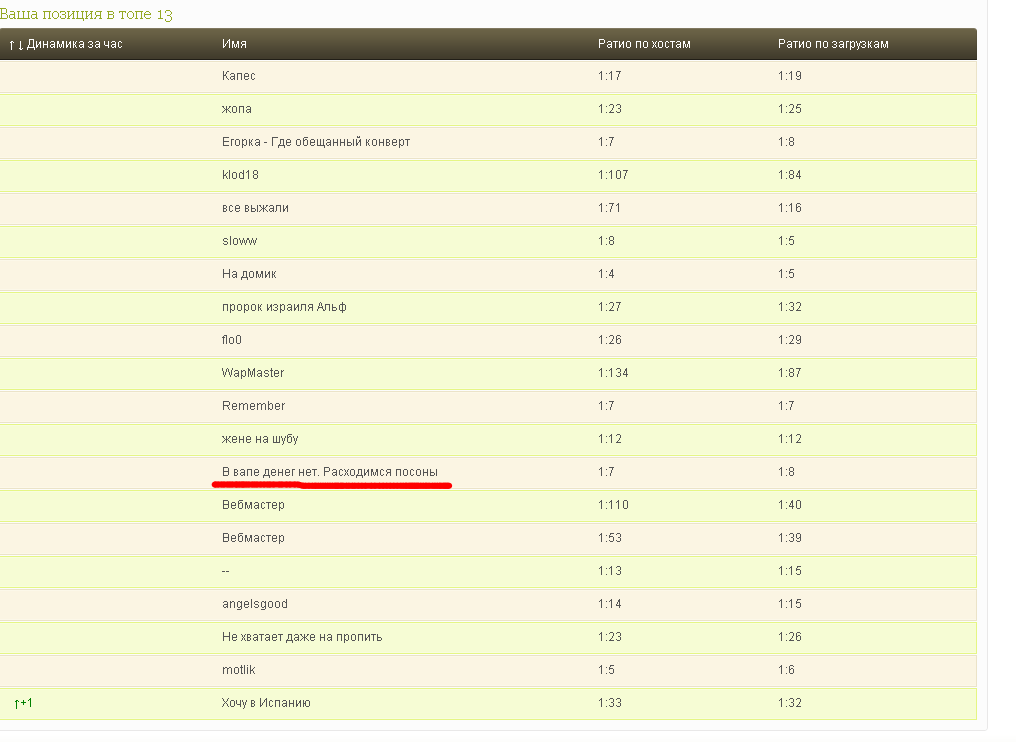Click download ratio 1:8 in Егорка row
The height and width of the screenshot is (742, 1016).
tap(786, 142)
